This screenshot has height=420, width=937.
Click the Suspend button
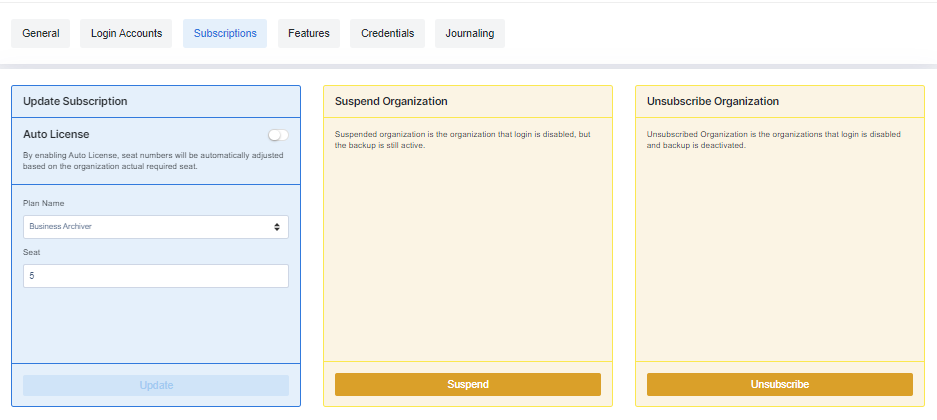coord(468,385)
